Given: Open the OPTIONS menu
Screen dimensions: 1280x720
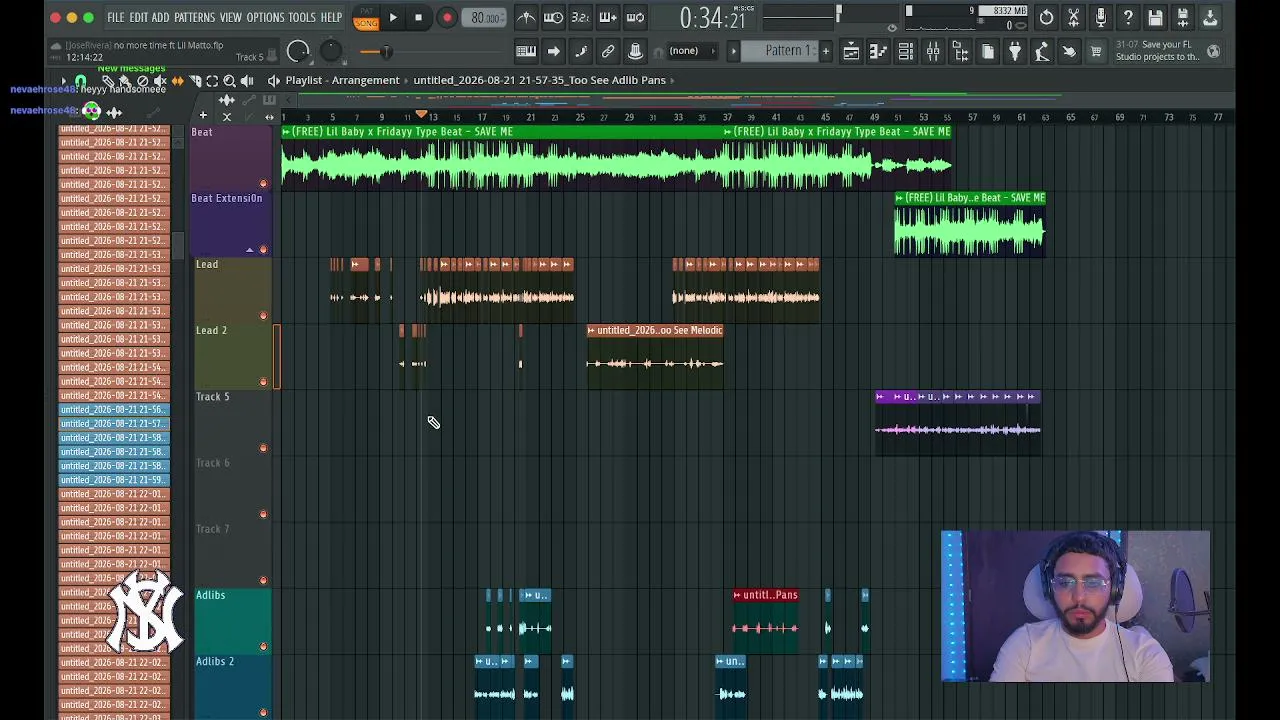Looking at the screenshot, I should (x=266, y=17).
